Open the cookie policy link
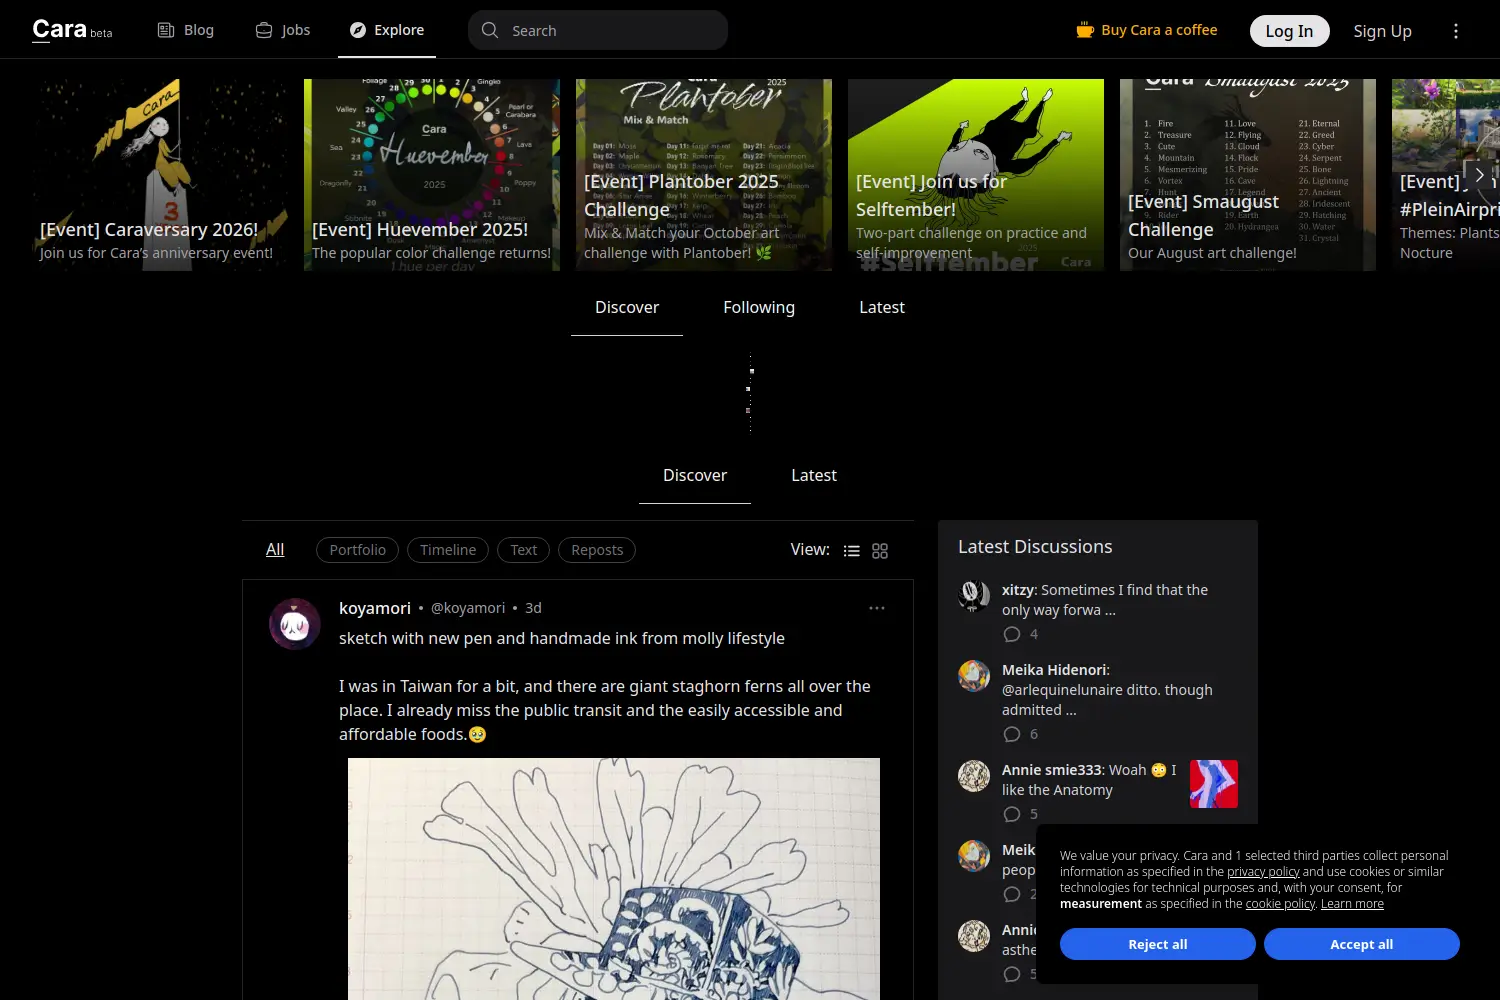1500x1000 pixels. click(1280, 904)
